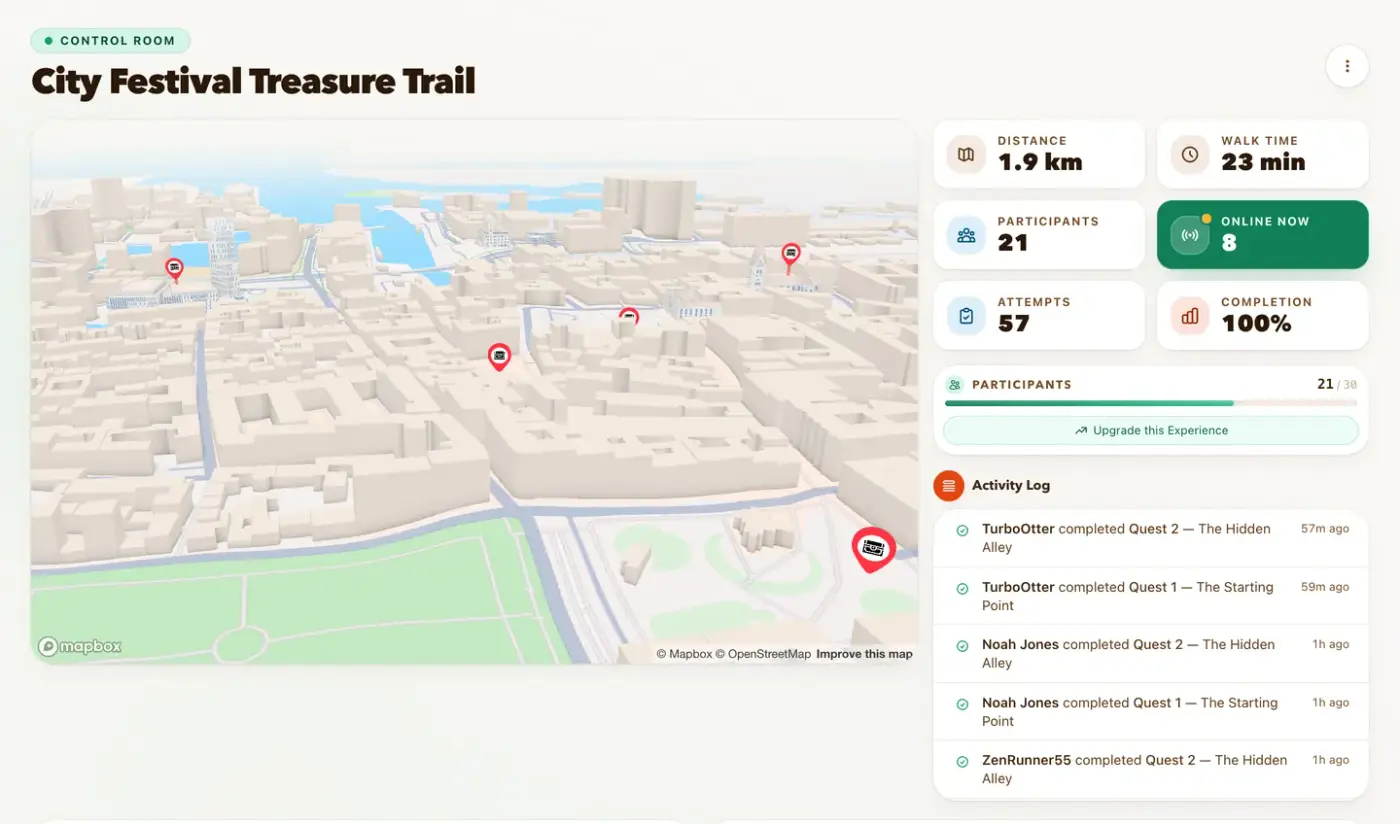Open the three-dot options menu

1347,66
